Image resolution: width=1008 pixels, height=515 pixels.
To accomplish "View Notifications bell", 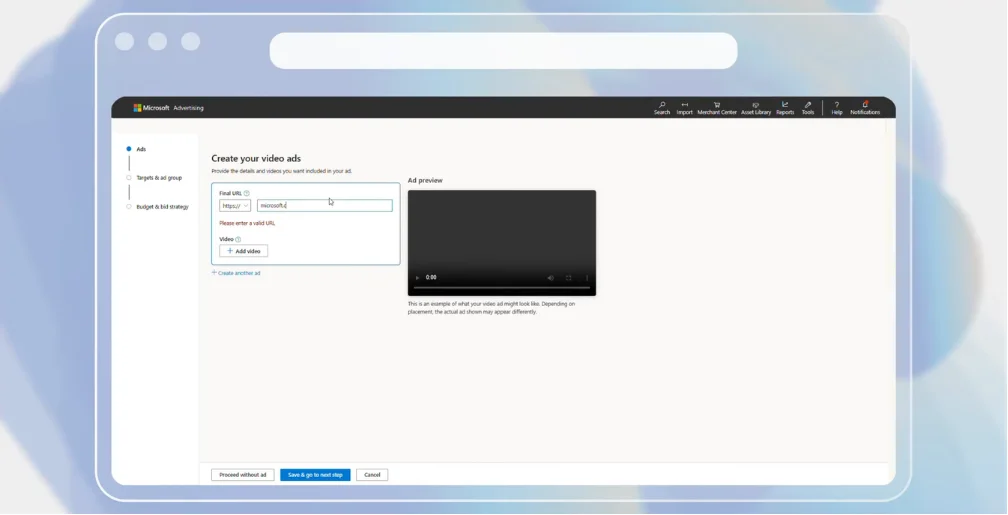I will pyautogui.click(x=865, y=108).
